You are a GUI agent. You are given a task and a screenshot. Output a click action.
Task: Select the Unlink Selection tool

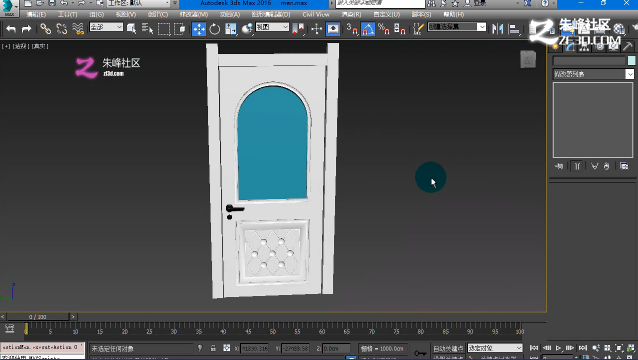click(61, 29)
